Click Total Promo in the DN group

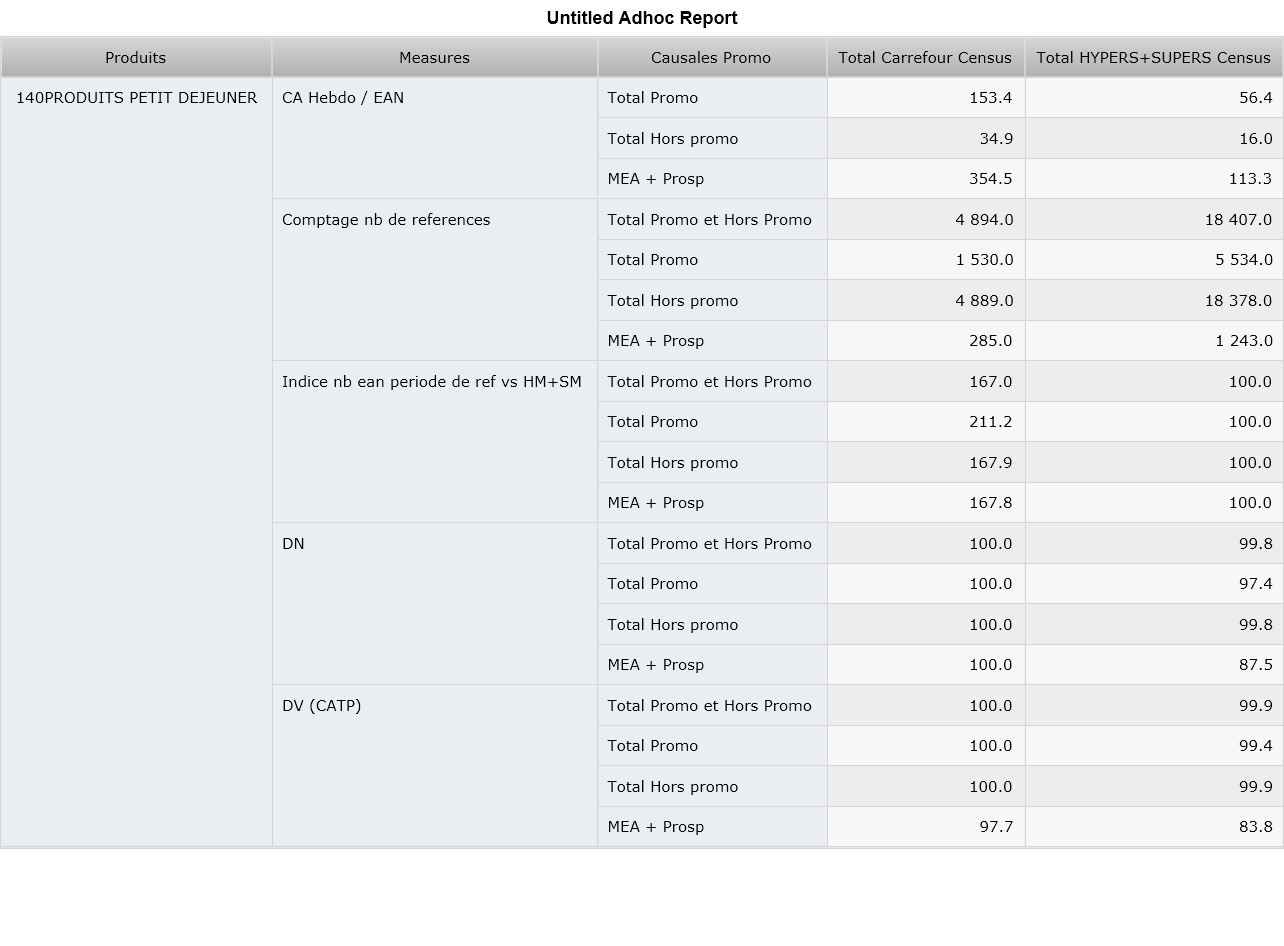coord(712,584)
